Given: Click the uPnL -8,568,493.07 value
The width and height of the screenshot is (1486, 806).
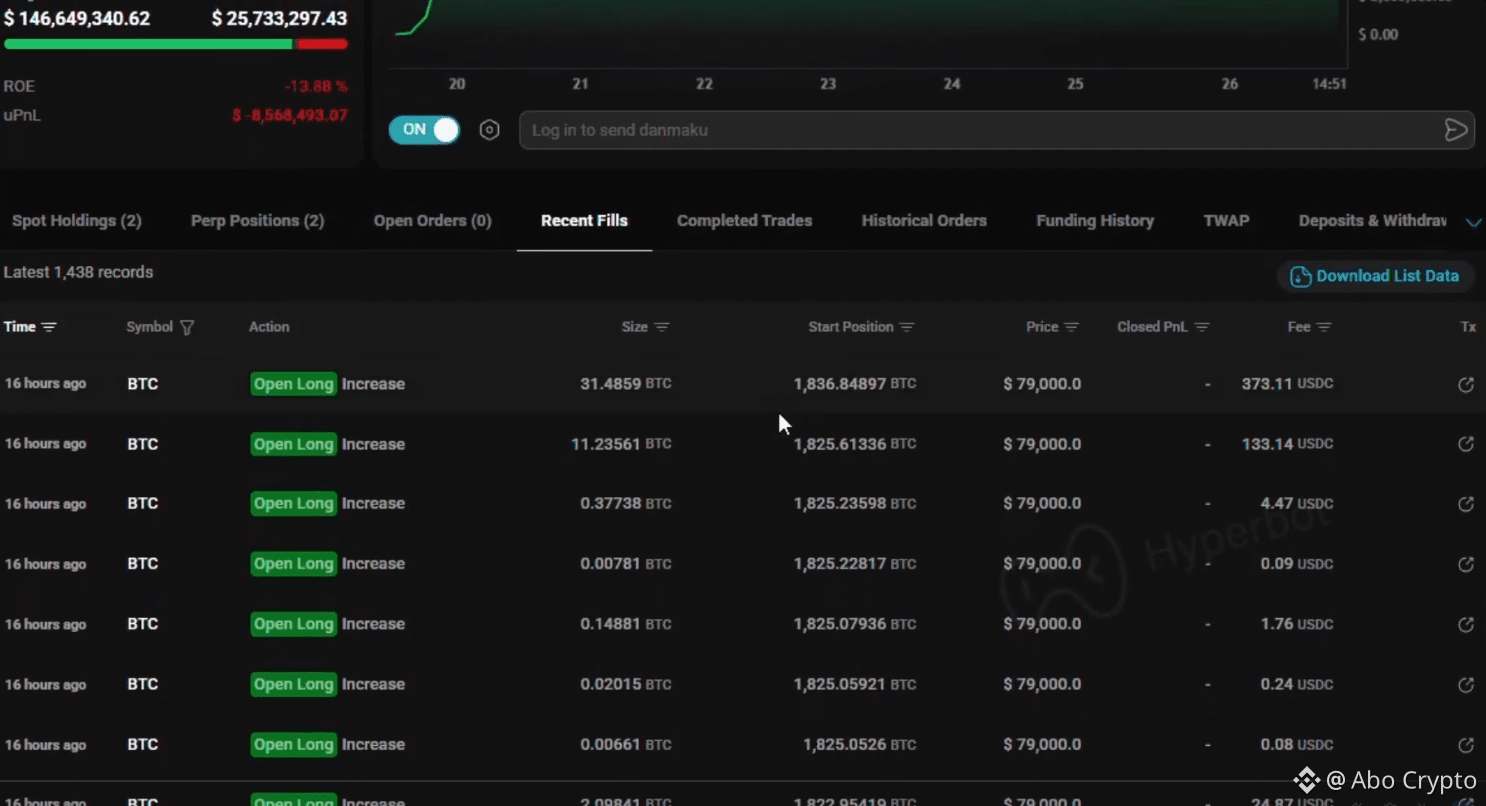Looking at the screenshot, I should pos(290,116).
